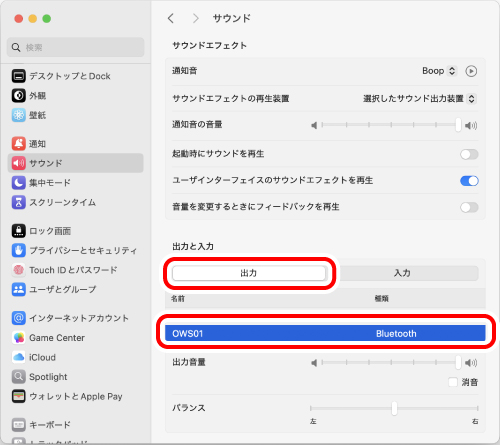Open Game Center icon

pos(19,338)
